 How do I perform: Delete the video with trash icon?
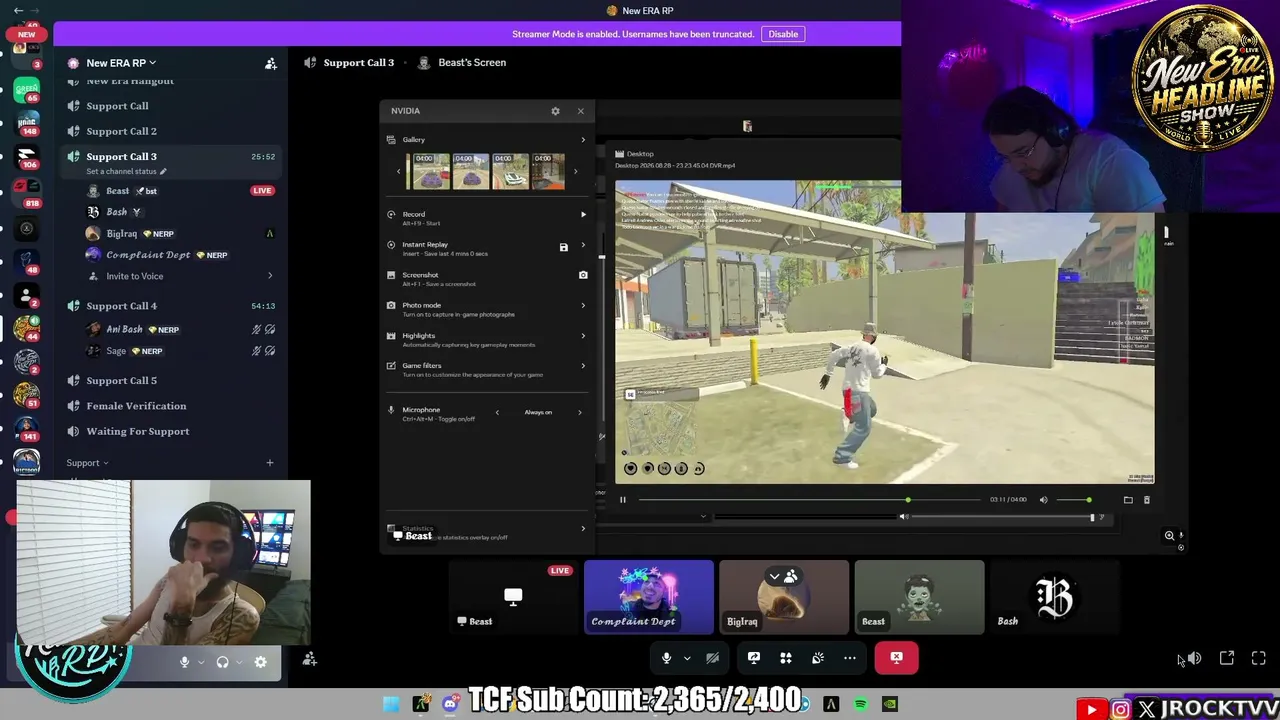click(x=1147, y=500)
